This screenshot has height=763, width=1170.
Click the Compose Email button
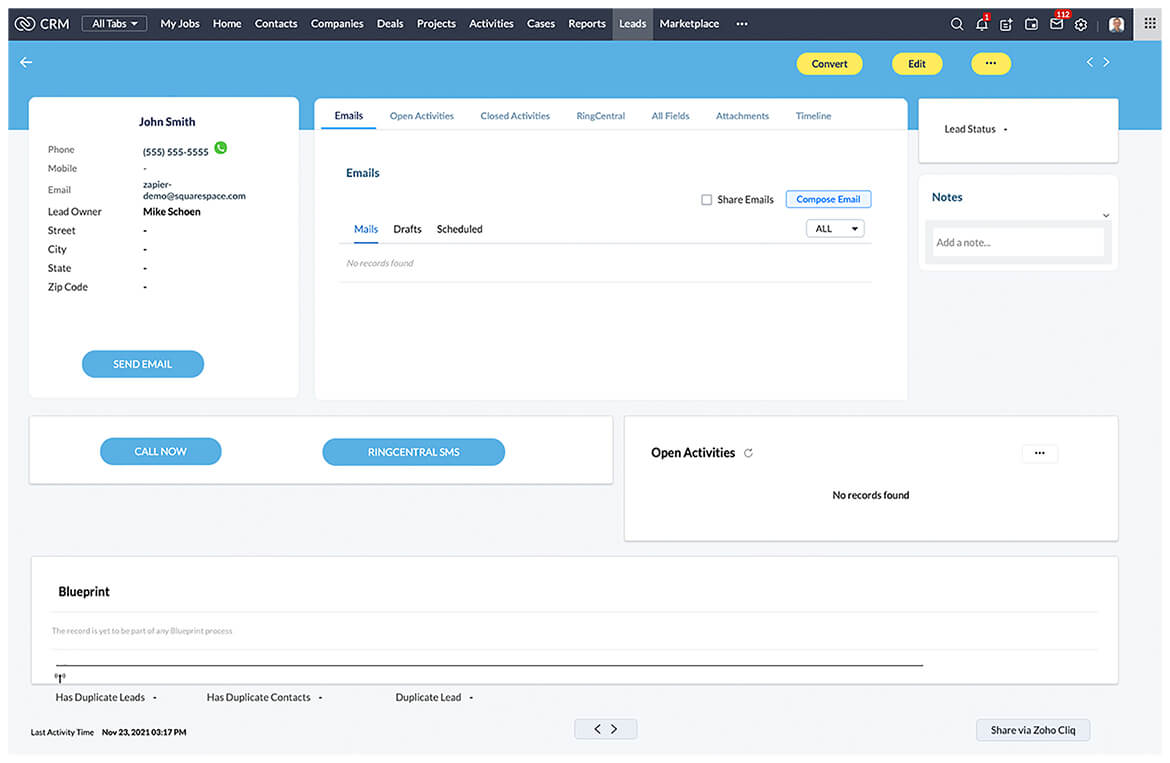click(828, 199)
